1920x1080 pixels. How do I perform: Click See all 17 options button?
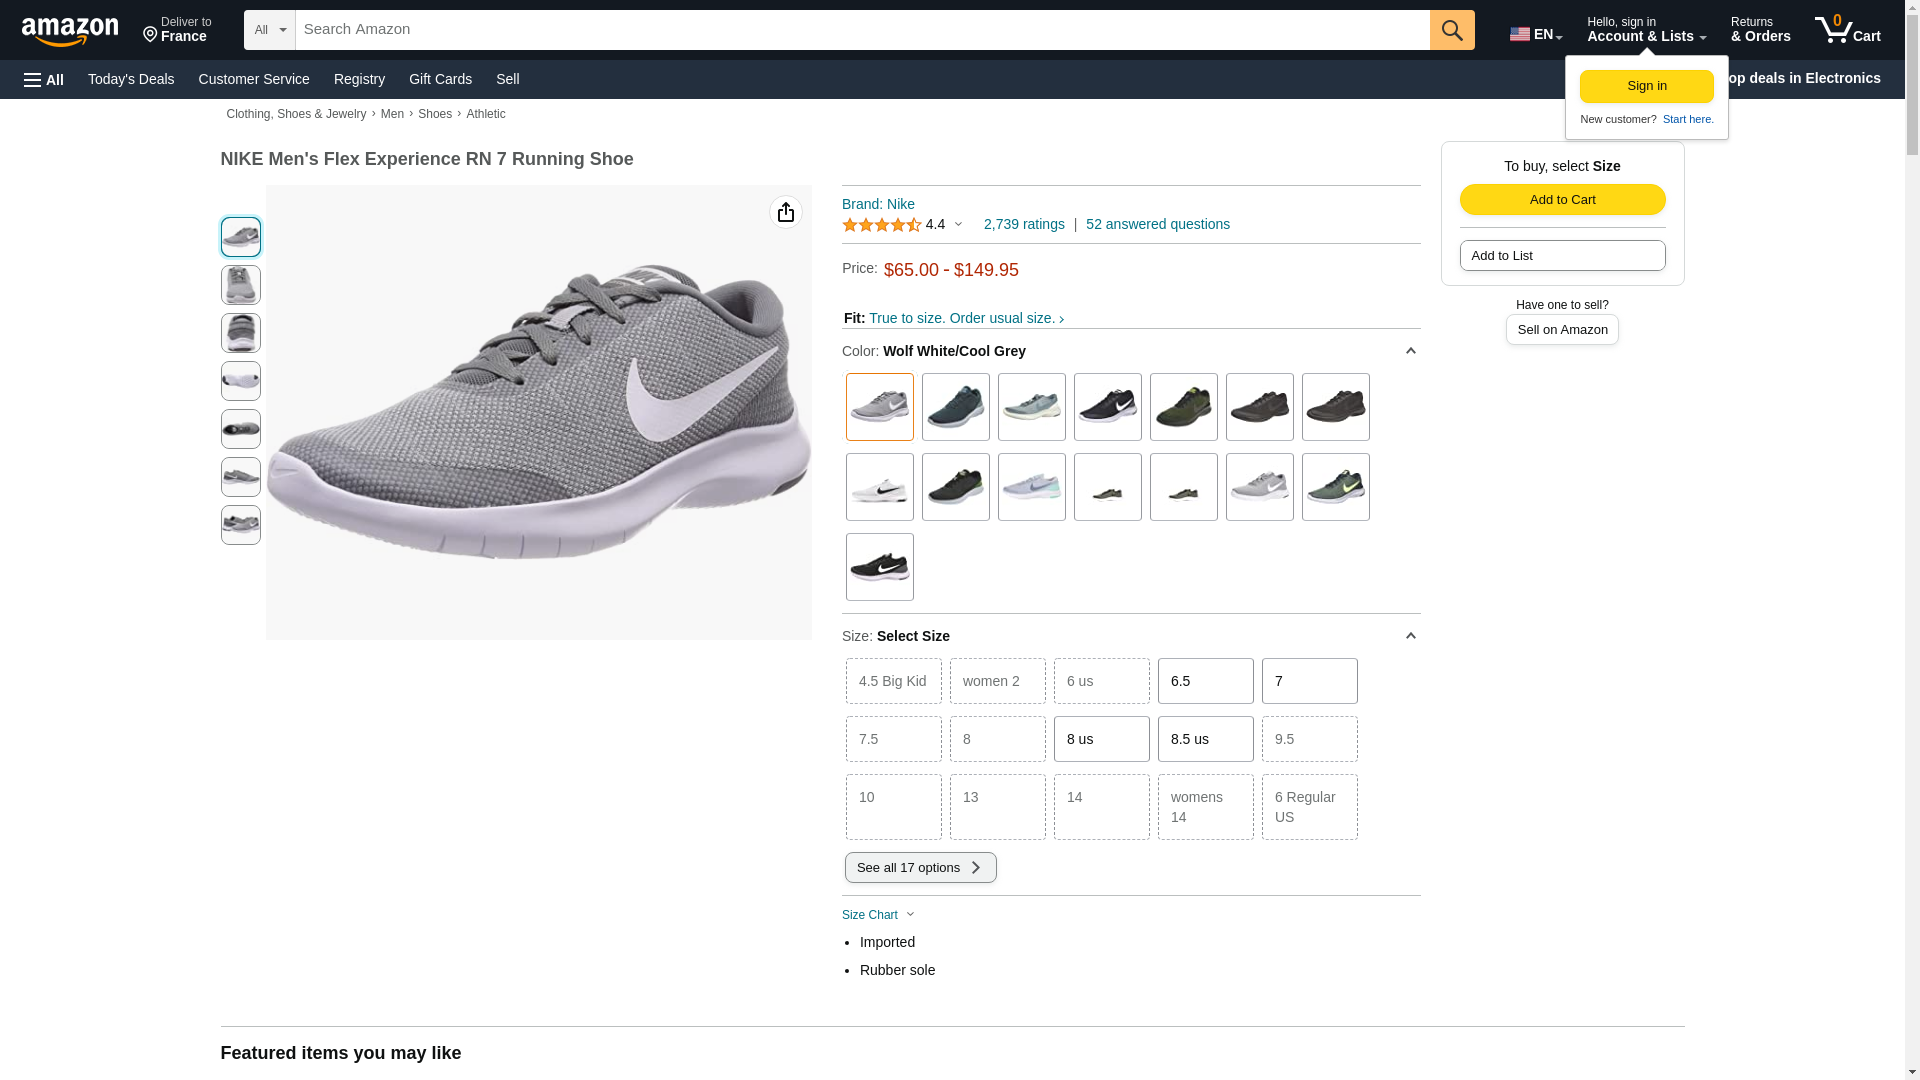pos(920,867)
